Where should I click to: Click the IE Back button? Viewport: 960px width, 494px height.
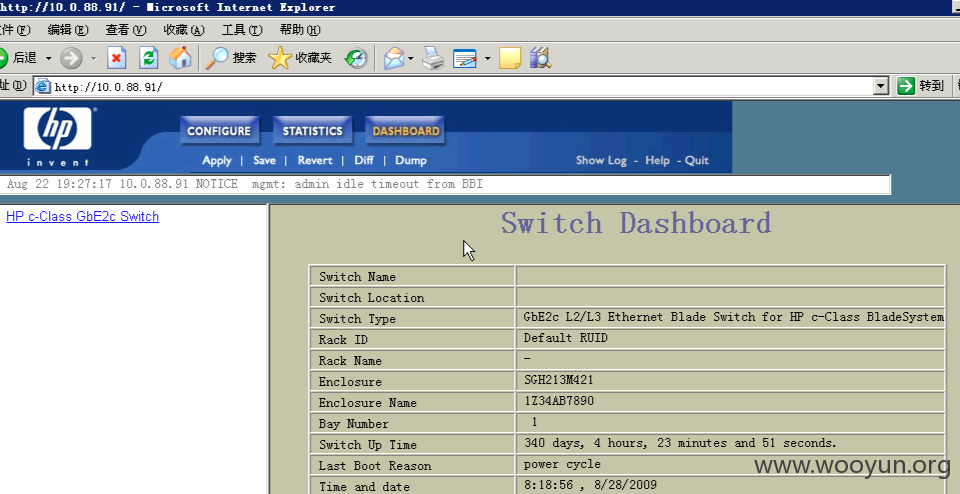pyautogui.click(x=18, y=58)
